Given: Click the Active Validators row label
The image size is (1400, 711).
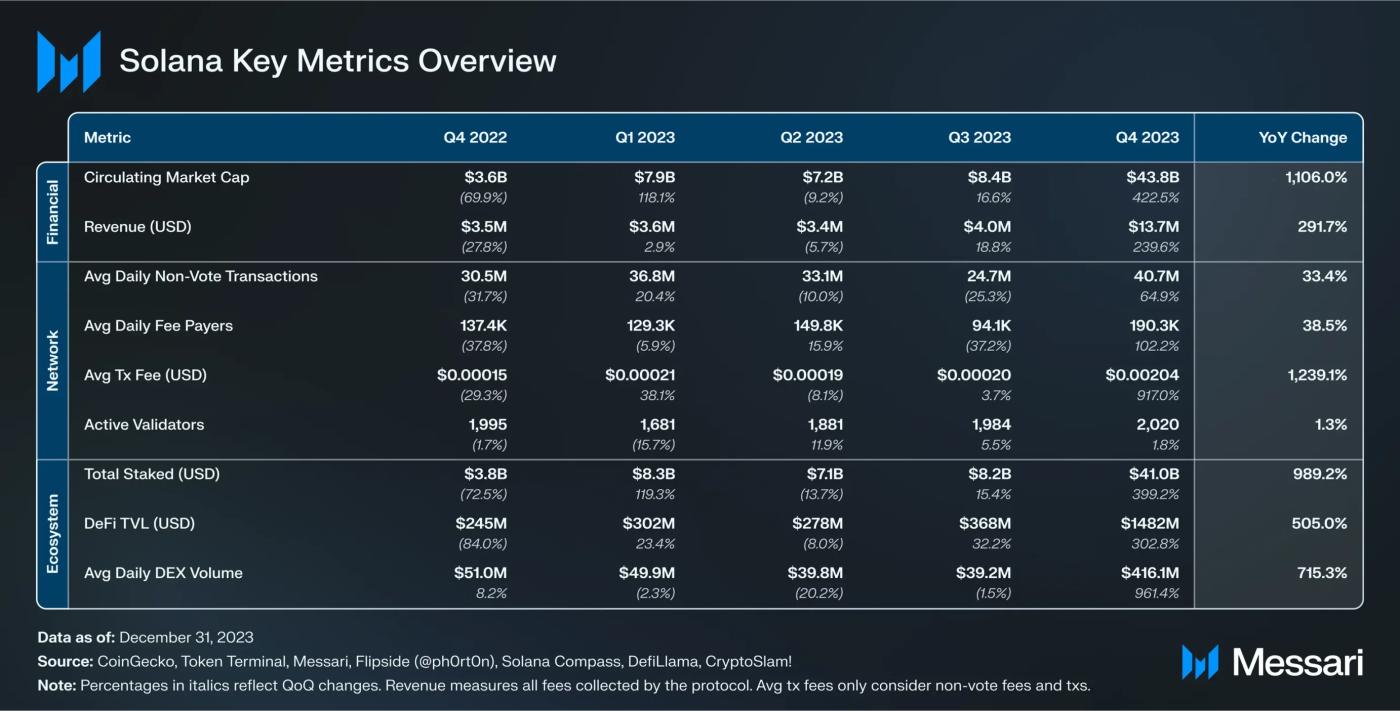Looking at the screenshot, I should coord(144,425).
